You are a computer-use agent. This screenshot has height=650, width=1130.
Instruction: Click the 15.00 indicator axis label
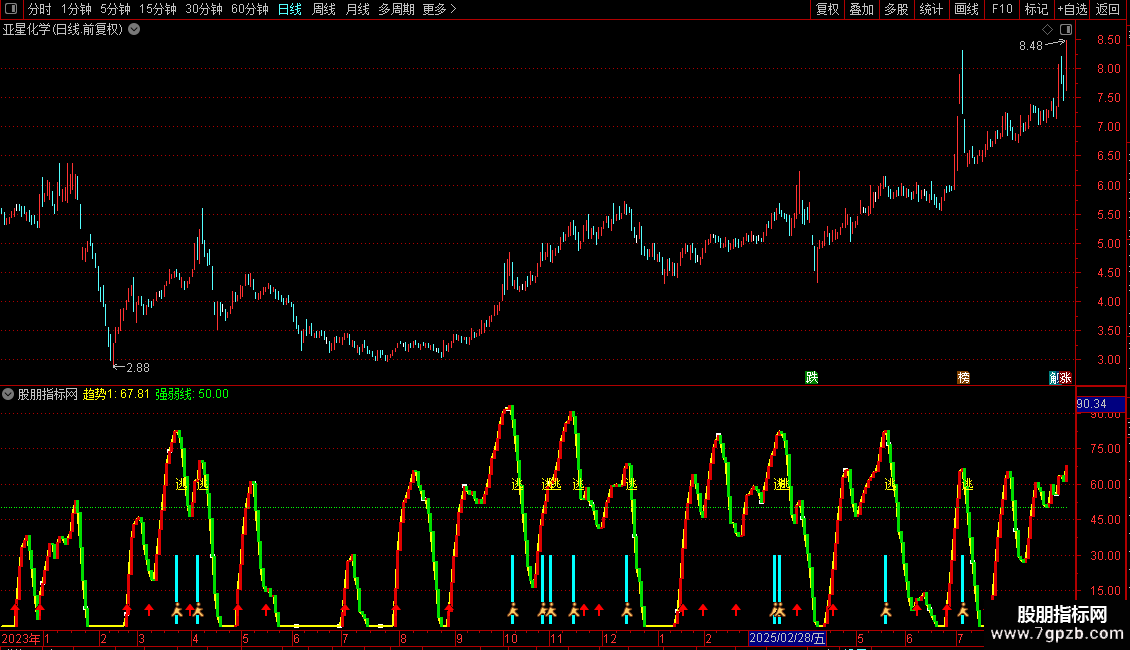[x=1105, y=591]
